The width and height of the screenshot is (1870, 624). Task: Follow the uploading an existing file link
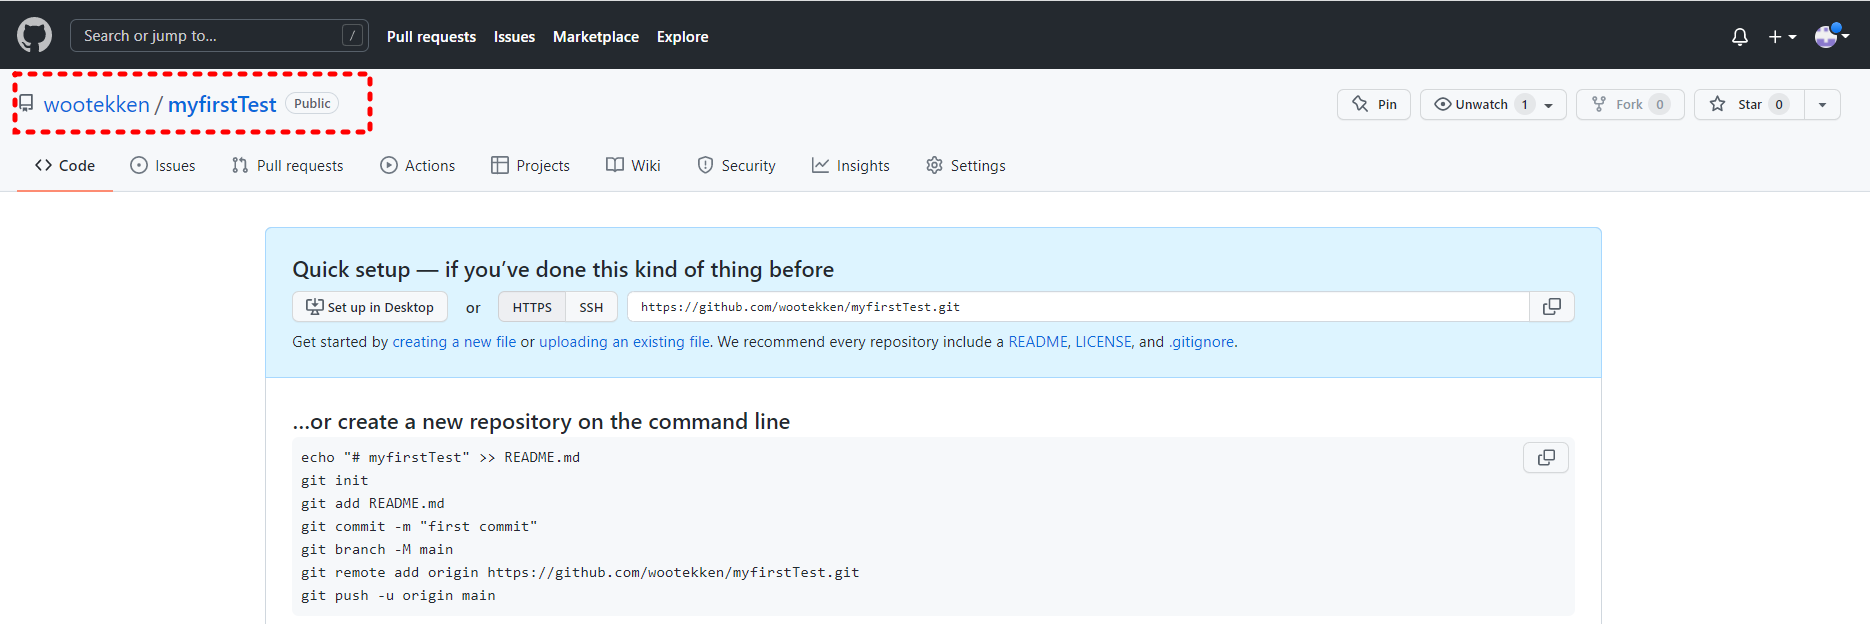pyautogui.click(x=625, y=342)
